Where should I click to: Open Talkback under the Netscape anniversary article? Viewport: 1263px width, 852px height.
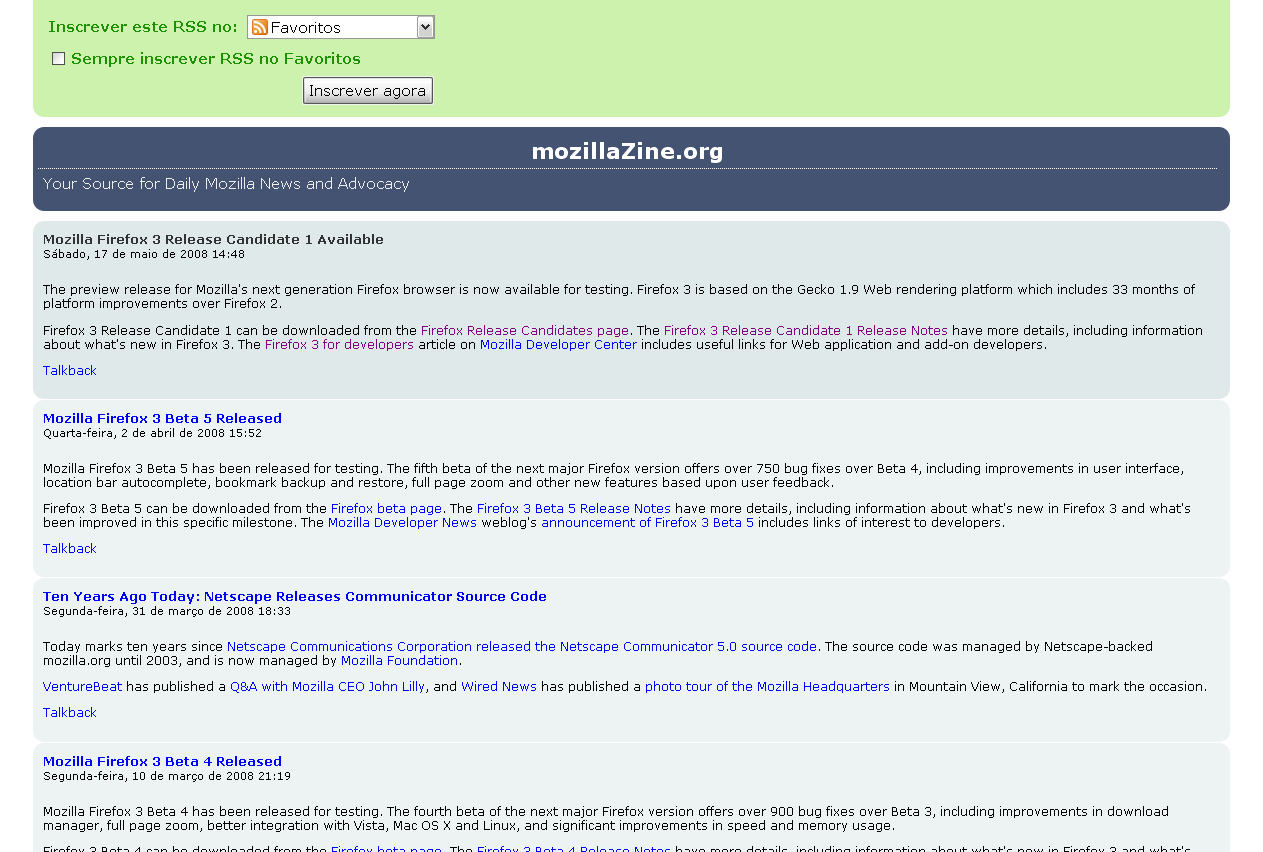point(70,713)
